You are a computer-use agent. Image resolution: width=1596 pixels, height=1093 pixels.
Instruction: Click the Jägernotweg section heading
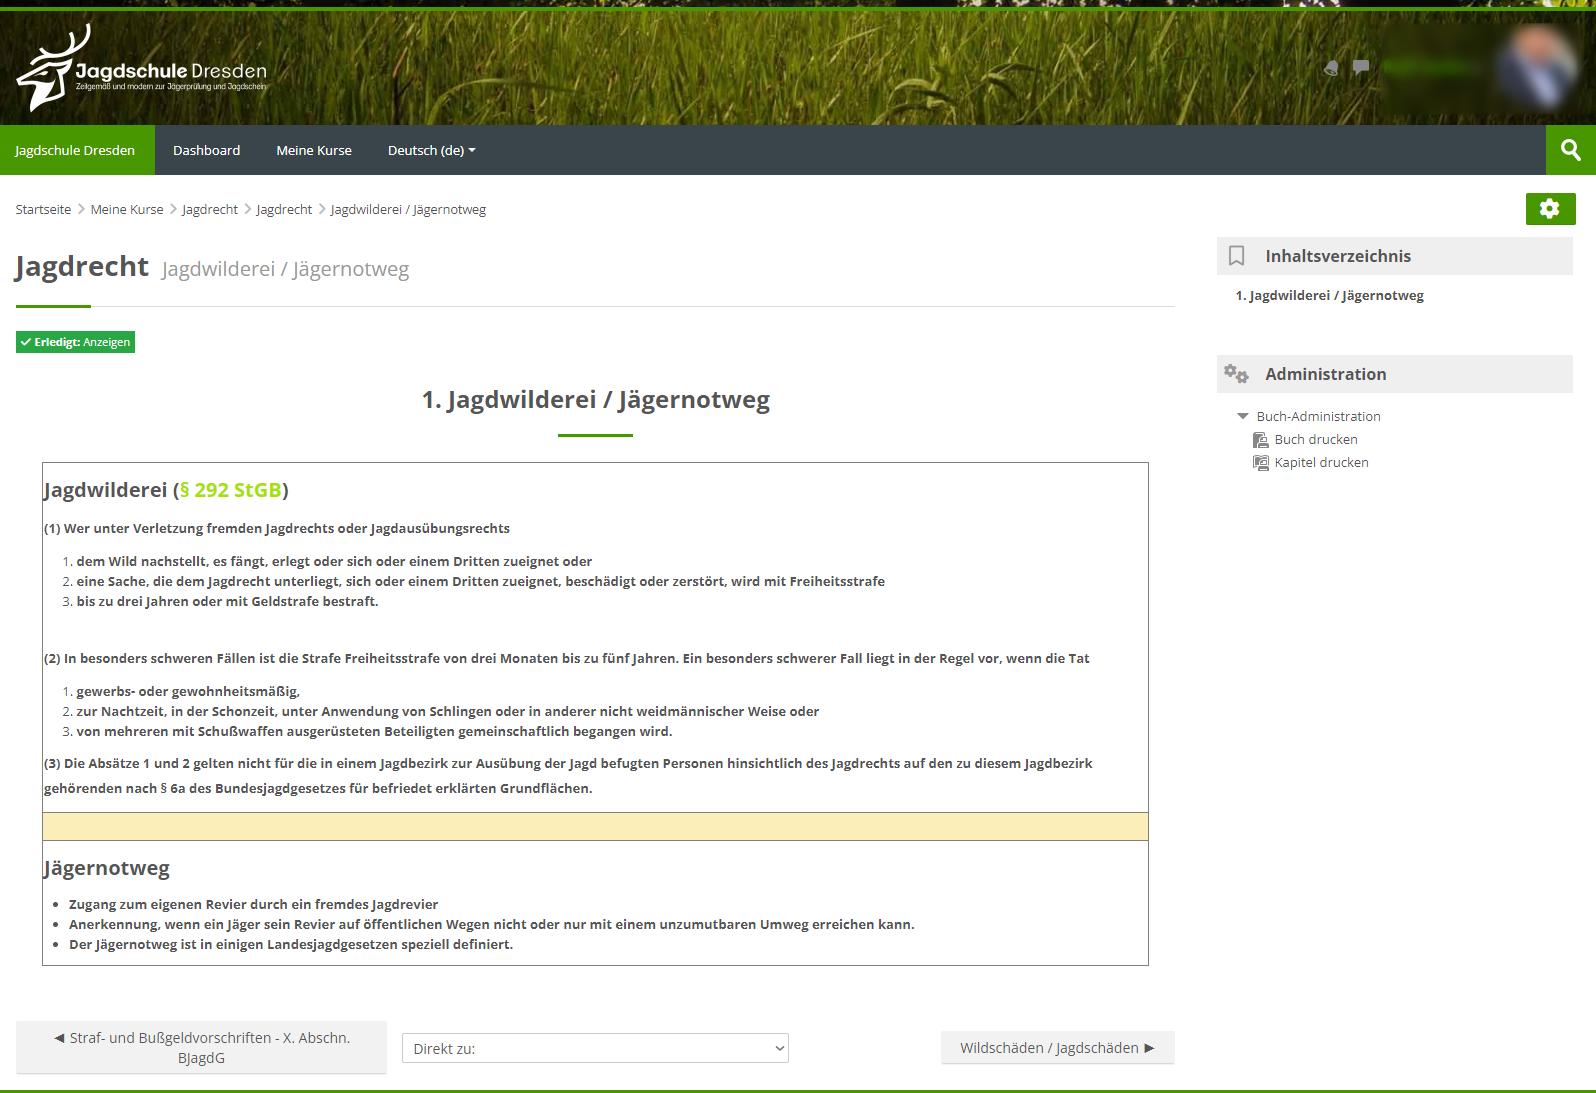tap(107, 868)
